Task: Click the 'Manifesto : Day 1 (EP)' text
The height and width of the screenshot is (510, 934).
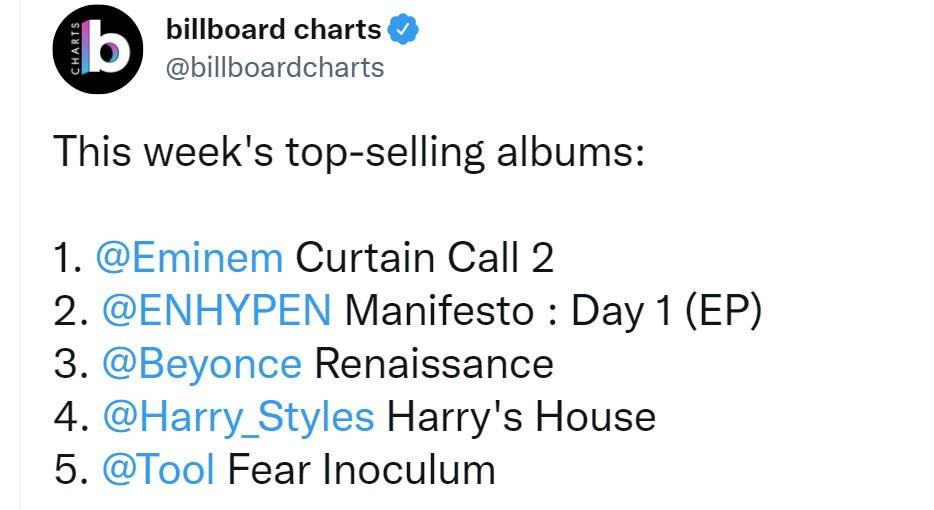Action: 553,311
